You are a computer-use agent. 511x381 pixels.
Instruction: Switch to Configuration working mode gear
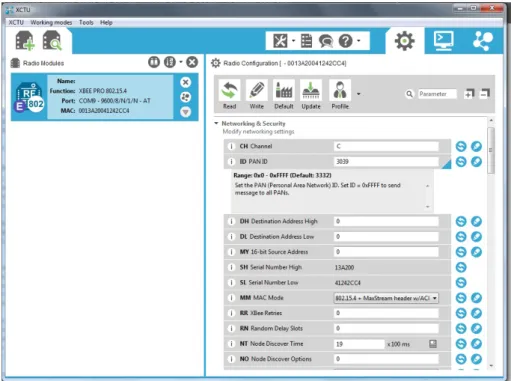[x=404, y=41]
